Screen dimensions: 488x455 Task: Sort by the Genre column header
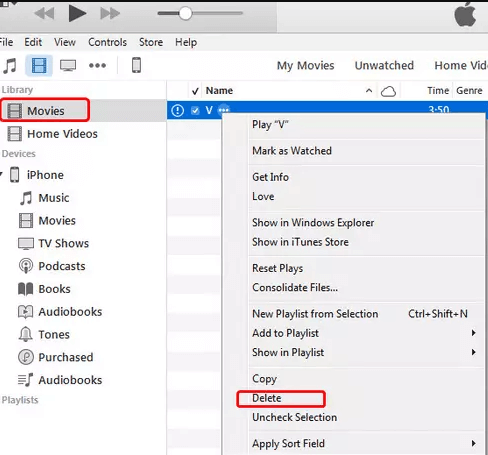[x=469, y=90]
